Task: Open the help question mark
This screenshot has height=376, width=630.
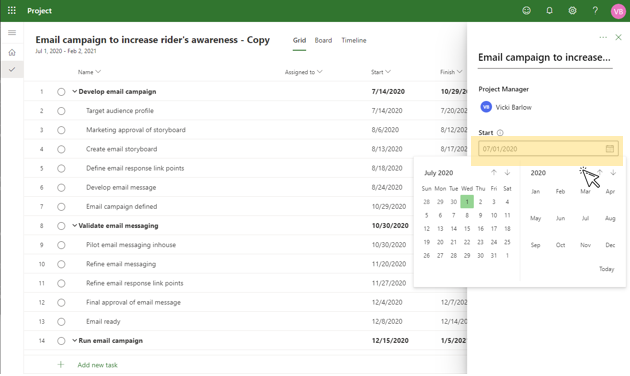Action: pos(595,11)
